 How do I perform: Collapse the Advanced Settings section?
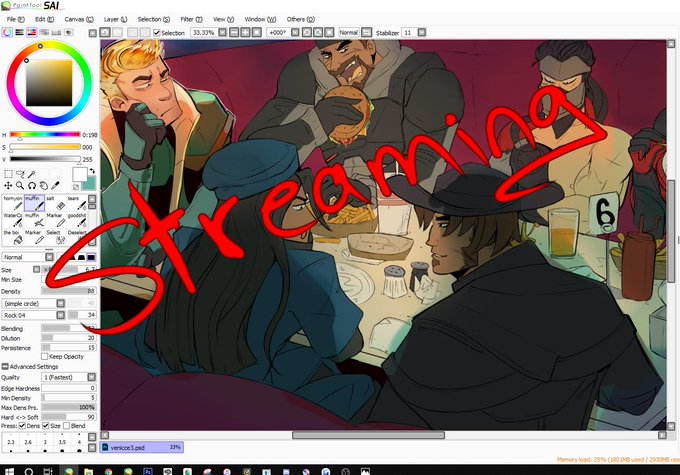5,367
